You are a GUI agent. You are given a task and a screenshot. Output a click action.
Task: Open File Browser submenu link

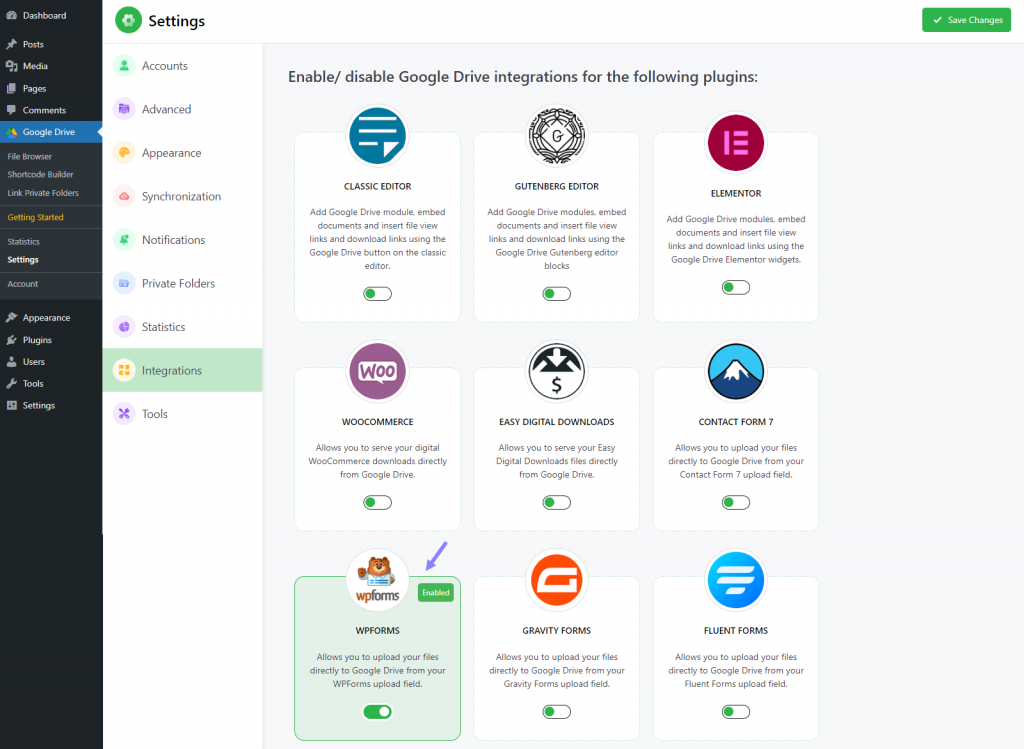tap(29, 156)
